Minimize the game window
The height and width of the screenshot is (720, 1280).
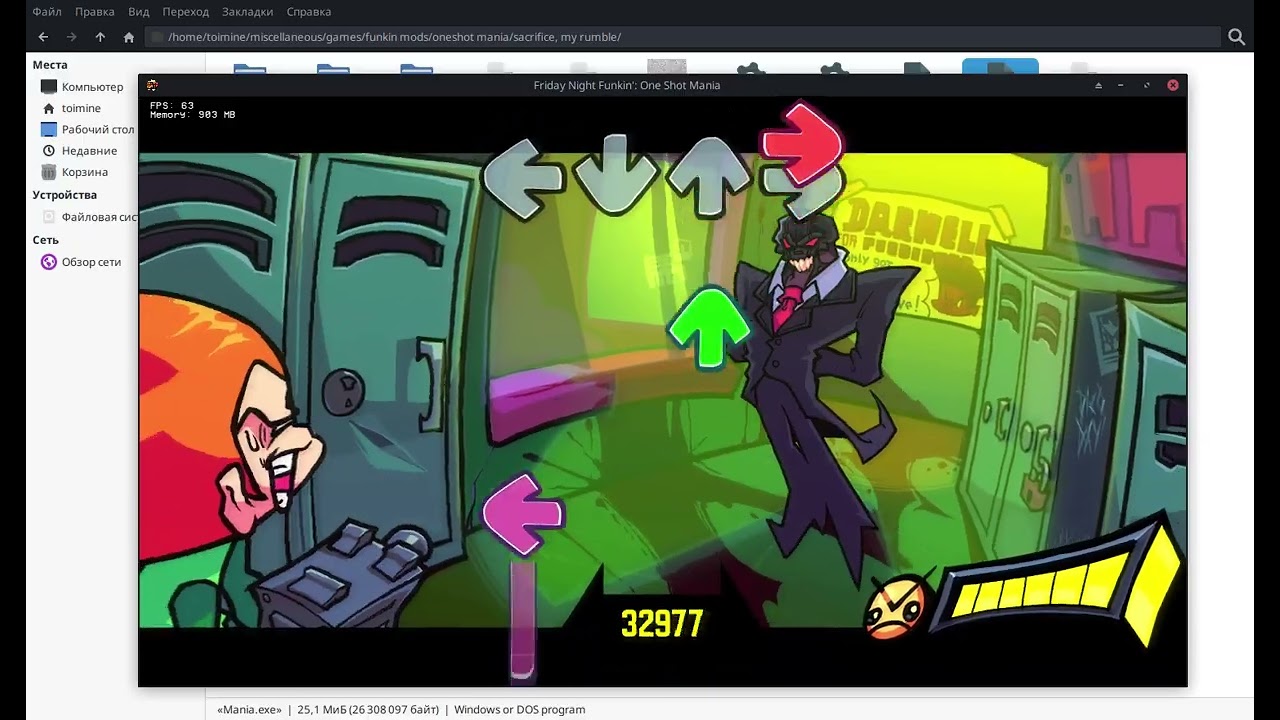[1121, 85]
